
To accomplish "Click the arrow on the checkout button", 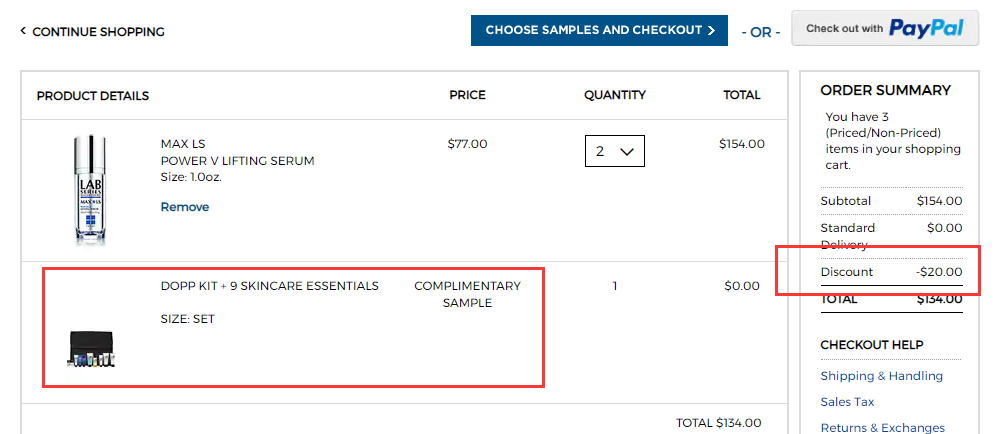I will [x=711, y=30].
